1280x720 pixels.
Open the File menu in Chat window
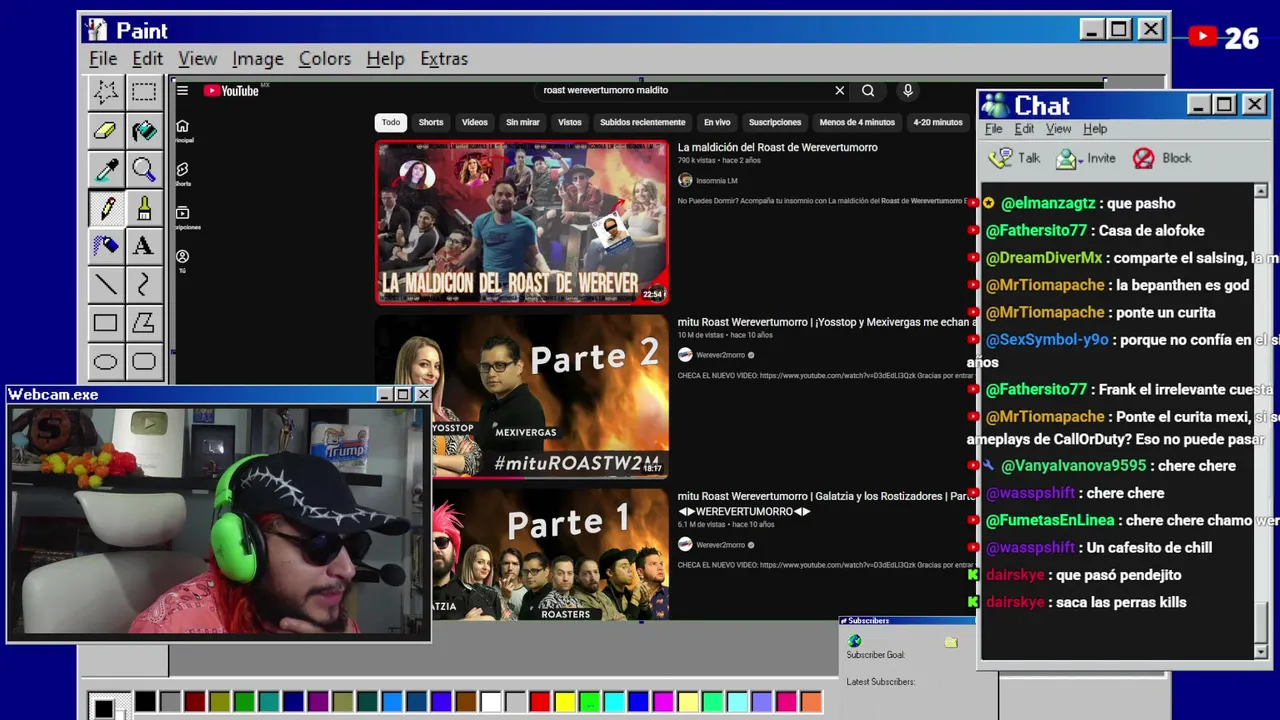(993, 129)
